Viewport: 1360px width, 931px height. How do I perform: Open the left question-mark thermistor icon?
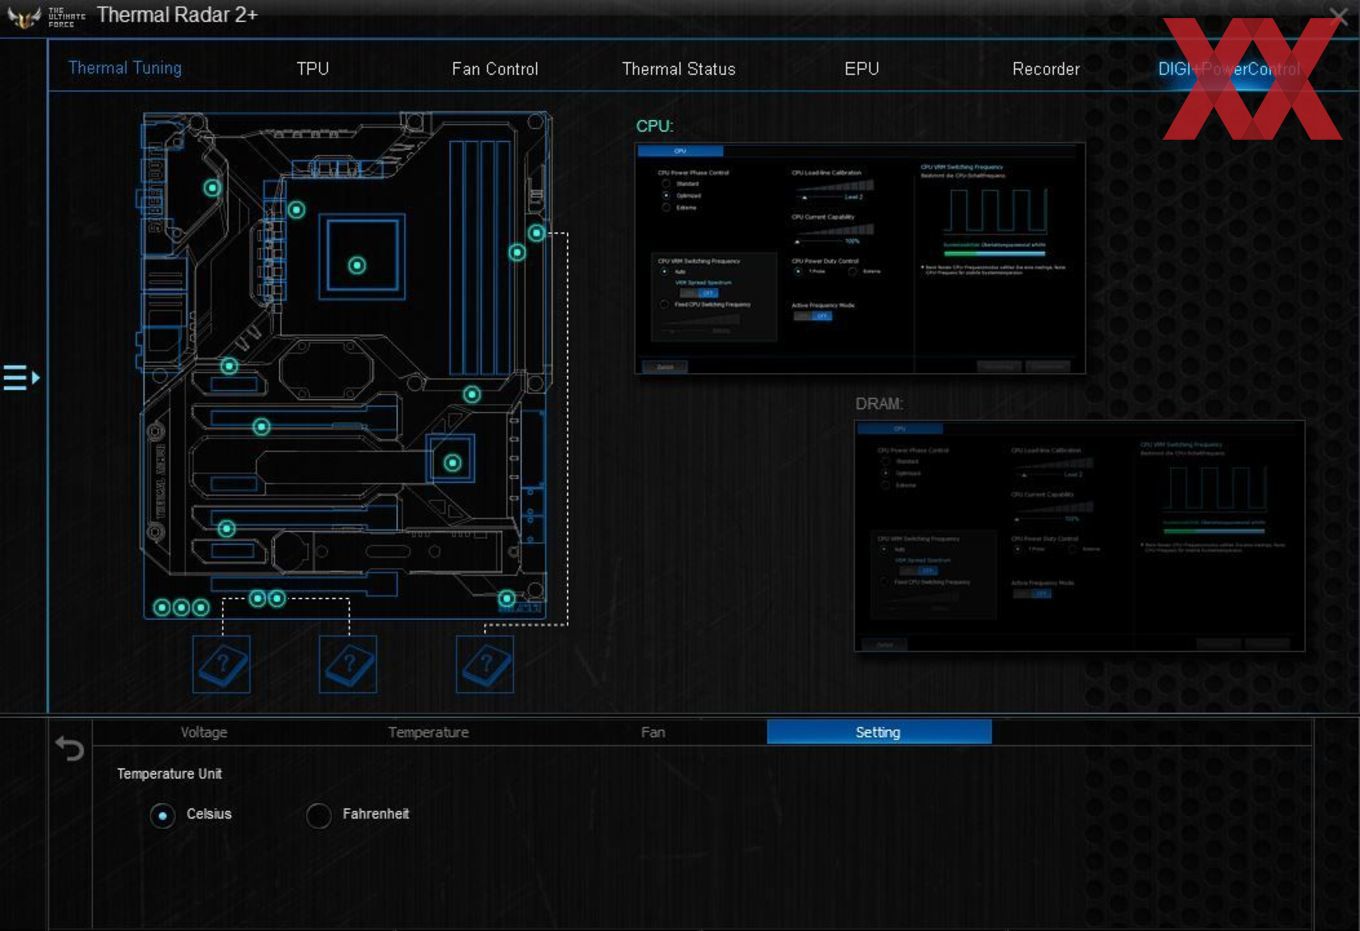221,664
